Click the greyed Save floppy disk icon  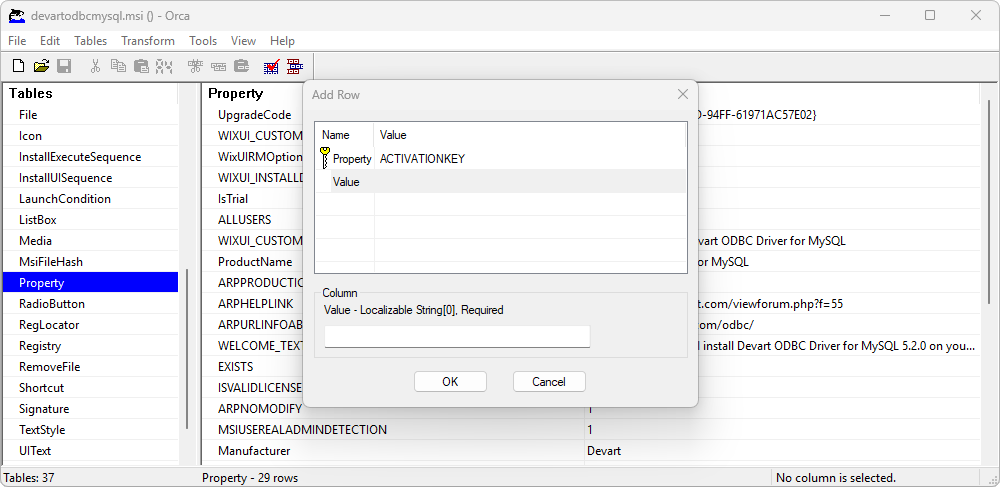[64, 66]
